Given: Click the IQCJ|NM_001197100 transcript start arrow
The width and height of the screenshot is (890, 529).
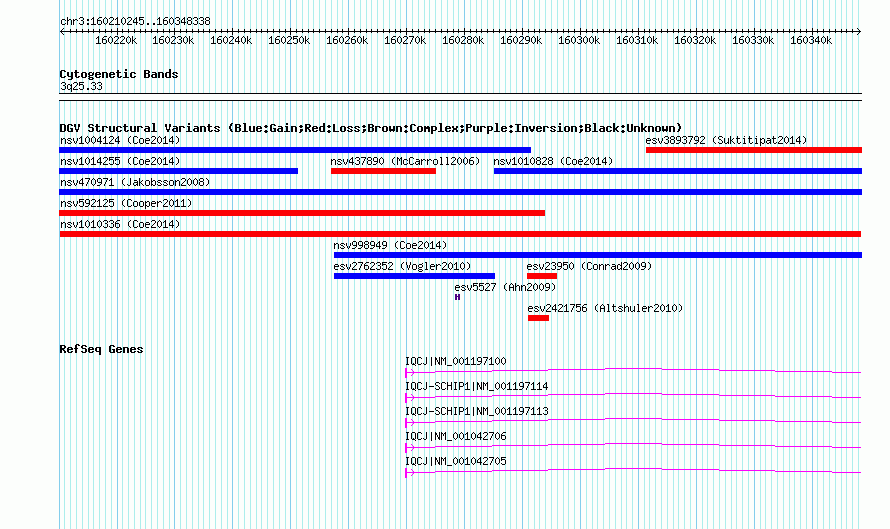Looking at the screenshot, I should (410, 373).
